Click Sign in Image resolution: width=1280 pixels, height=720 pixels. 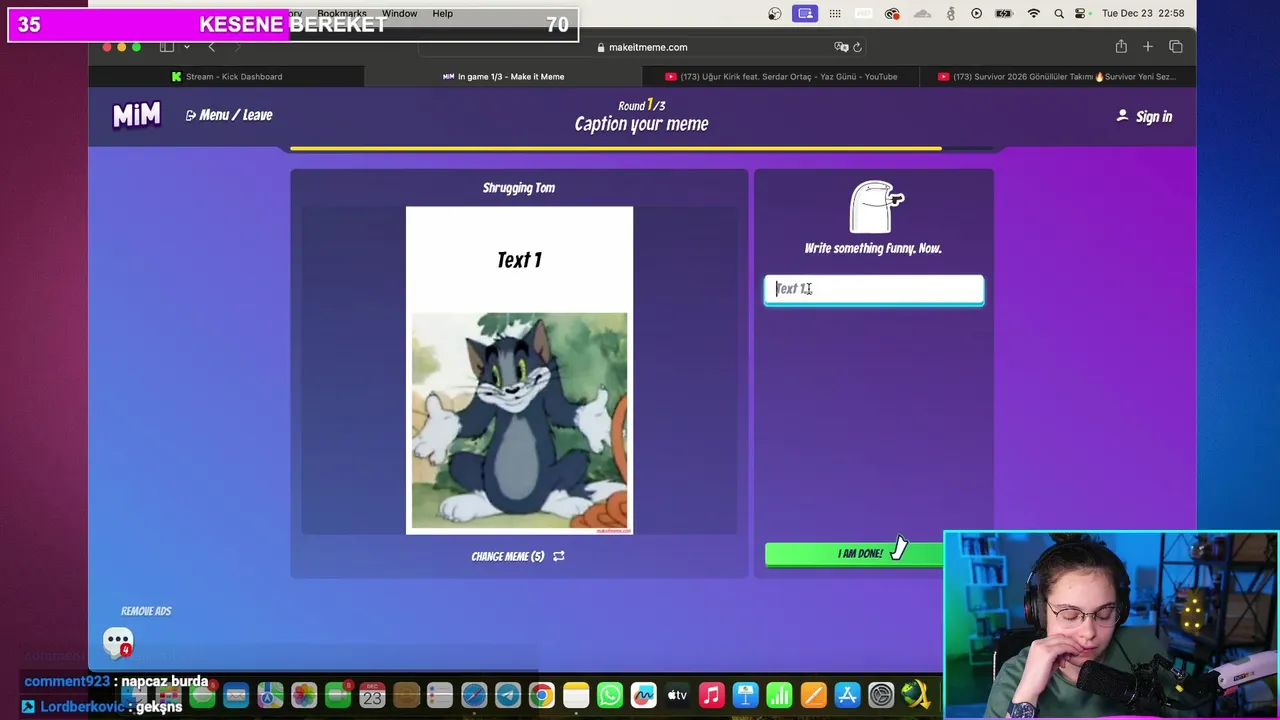1144,116
